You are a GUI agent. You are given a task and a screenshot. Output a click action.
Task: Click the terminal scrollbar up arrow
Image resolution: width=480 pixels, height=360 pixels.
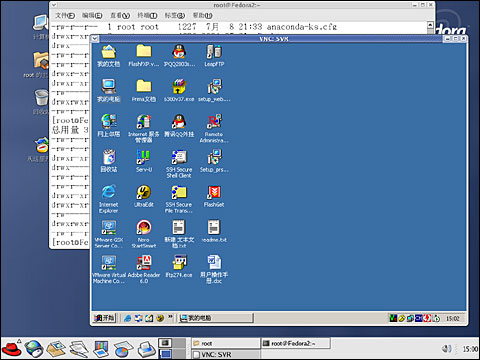(x=430, y=25)
